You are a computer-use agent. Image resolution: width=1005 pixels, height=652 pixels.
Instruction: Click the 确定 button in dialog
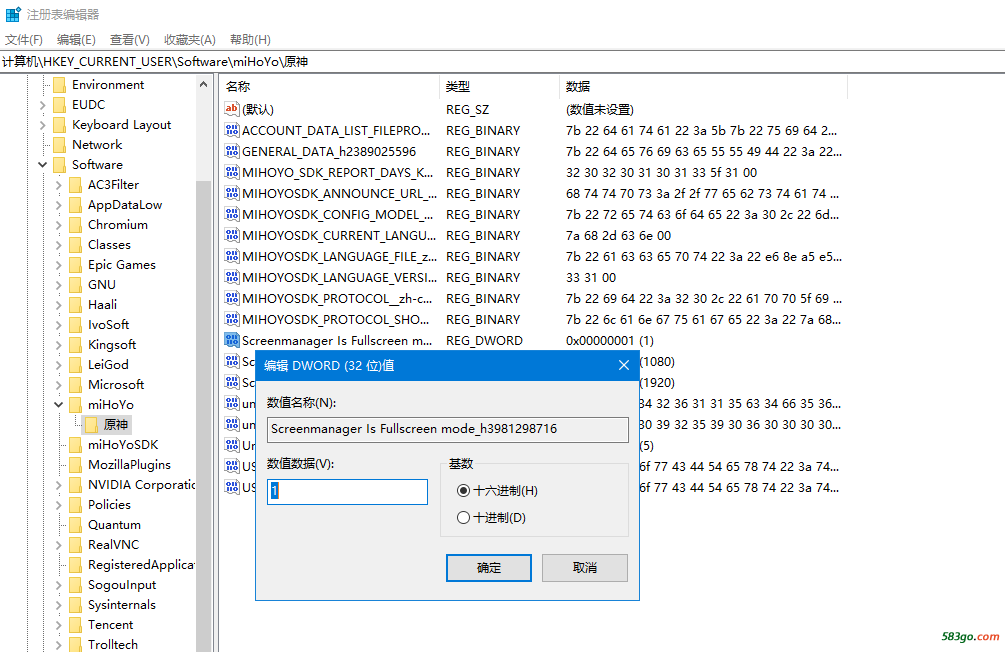(489, 567)
